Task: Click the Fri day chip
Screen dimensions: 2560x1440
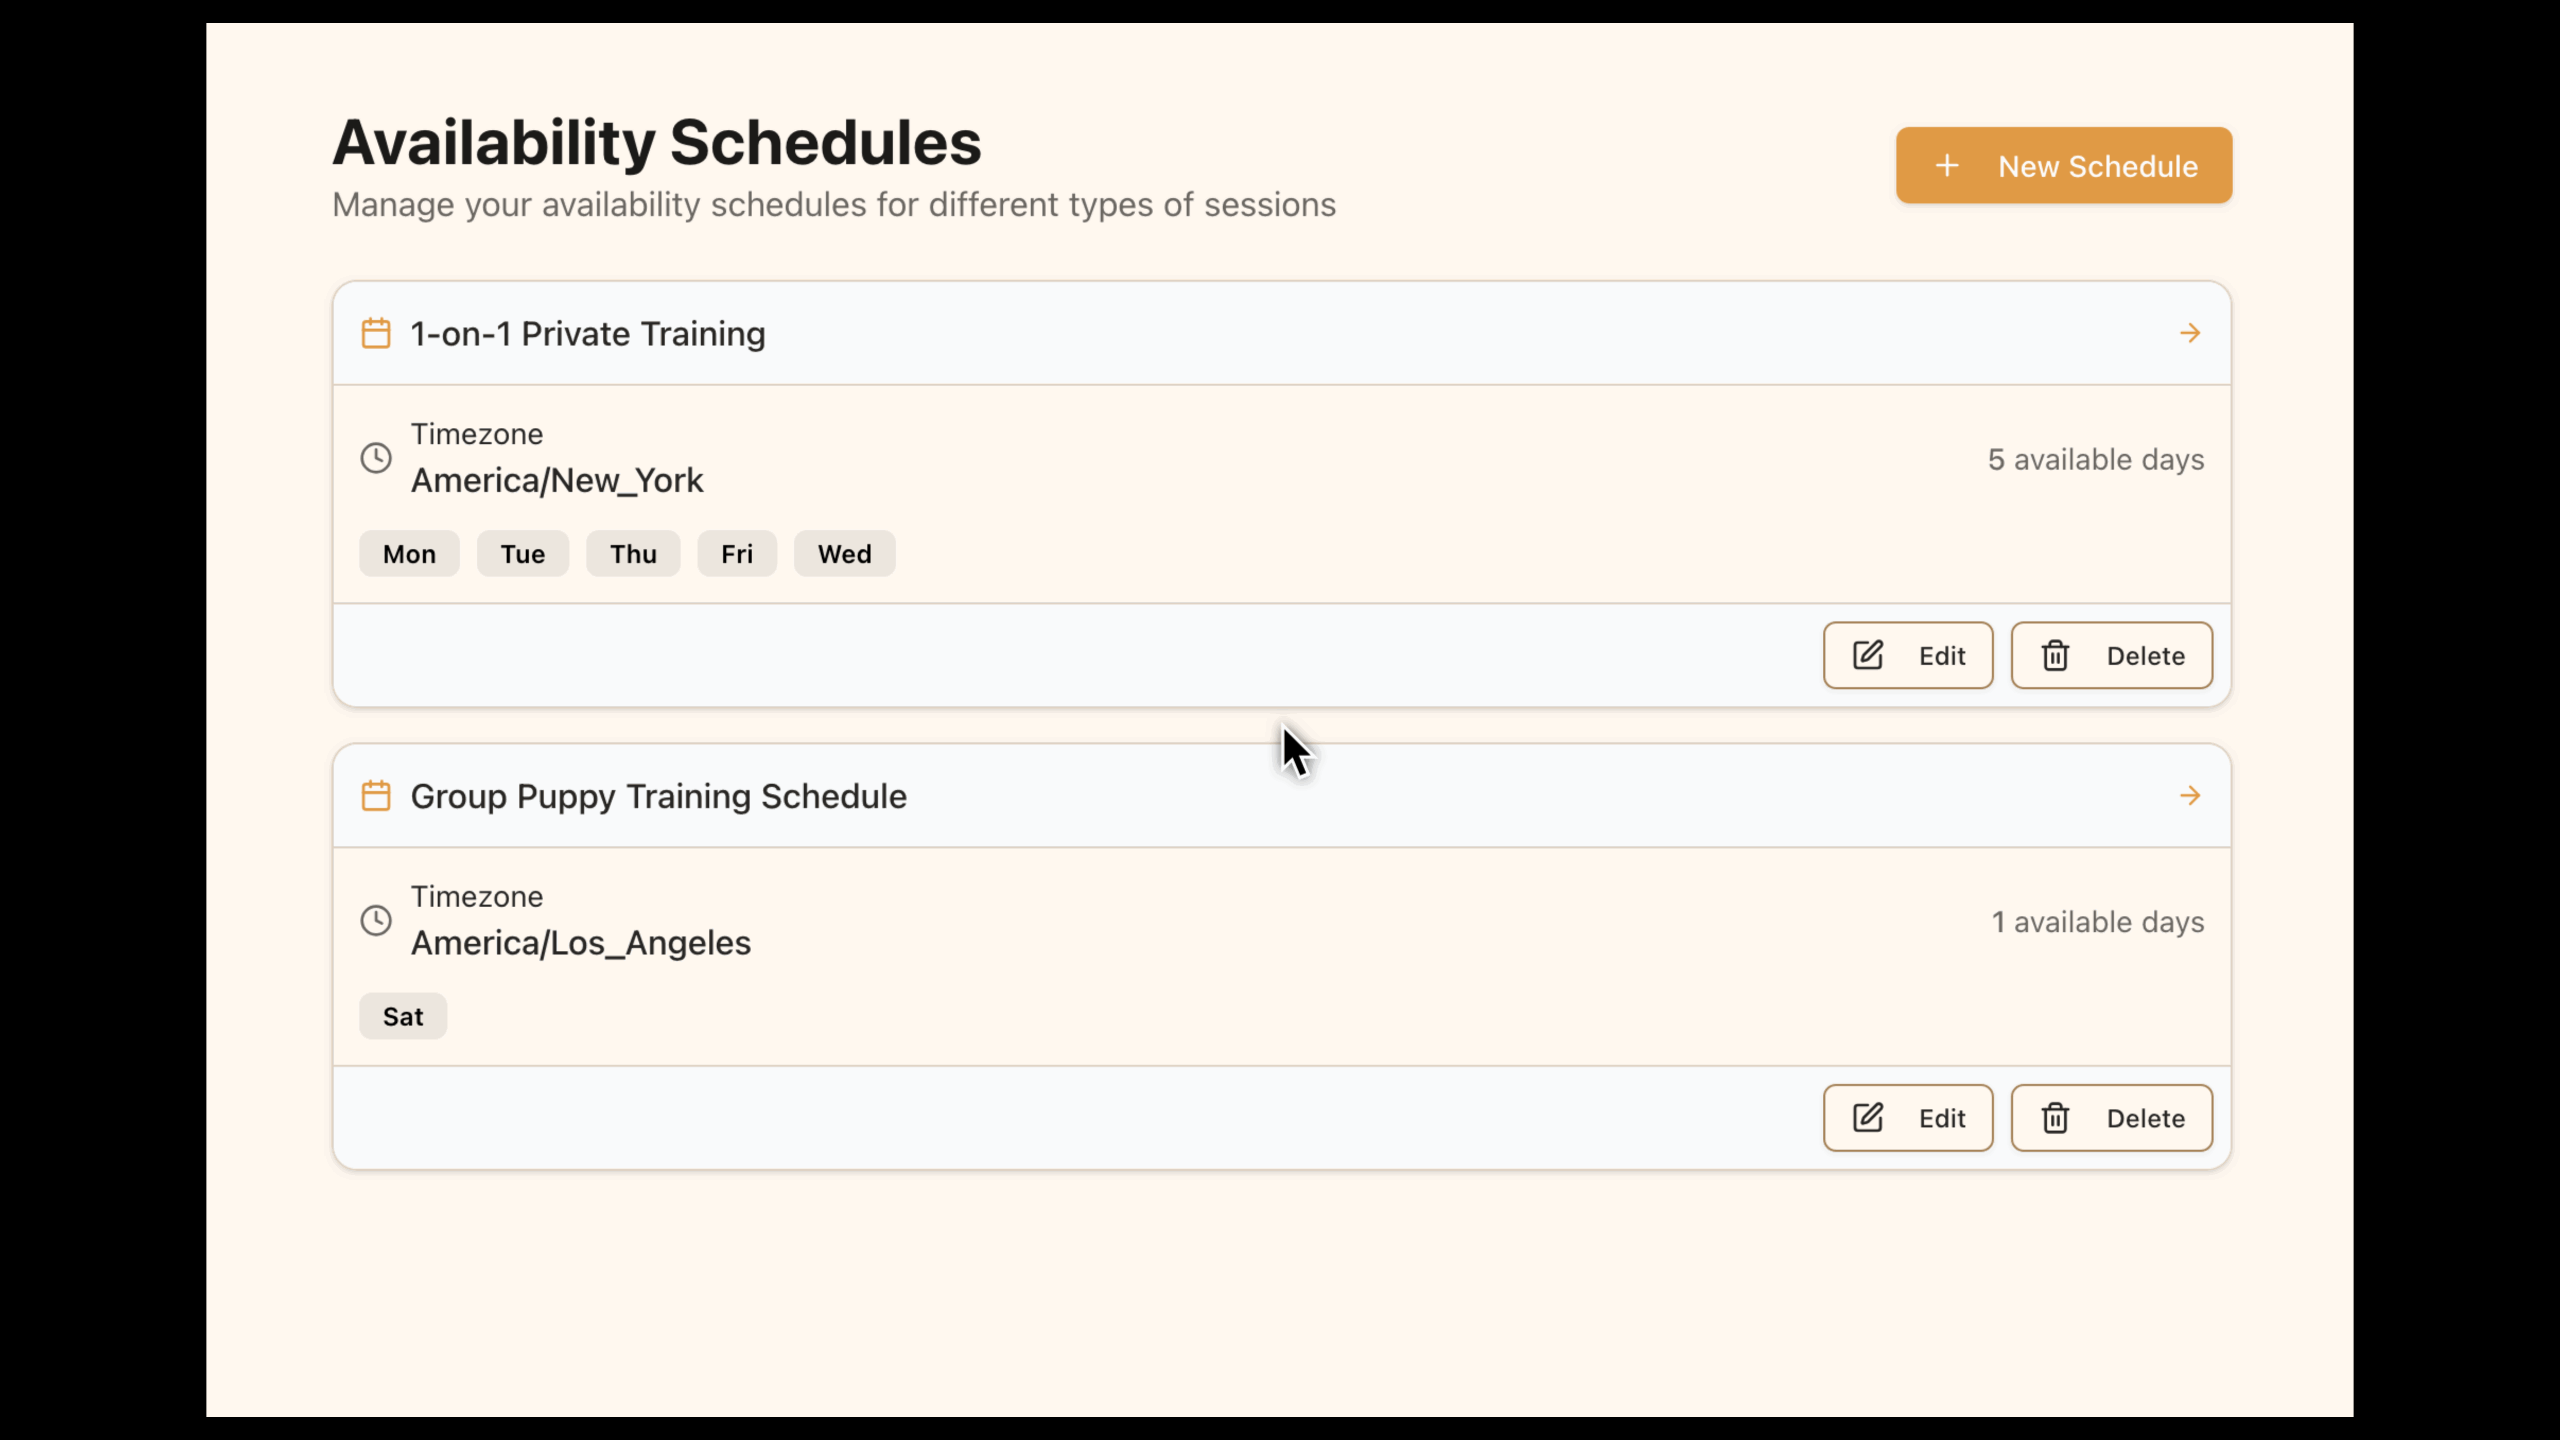Action: pyautogui.click(x=736, y=553)
